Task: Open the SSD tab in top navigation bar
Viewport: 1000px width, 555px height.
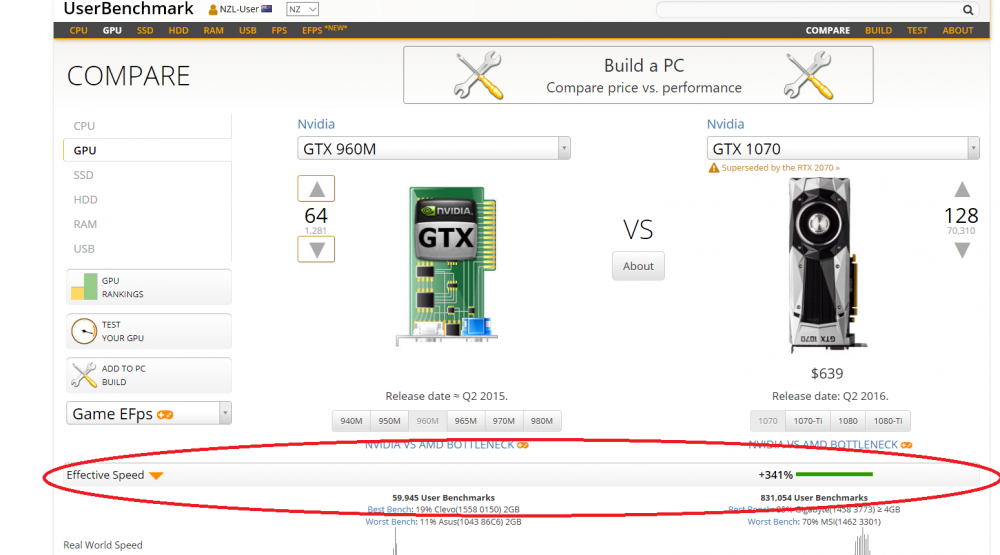Action: 145,31
